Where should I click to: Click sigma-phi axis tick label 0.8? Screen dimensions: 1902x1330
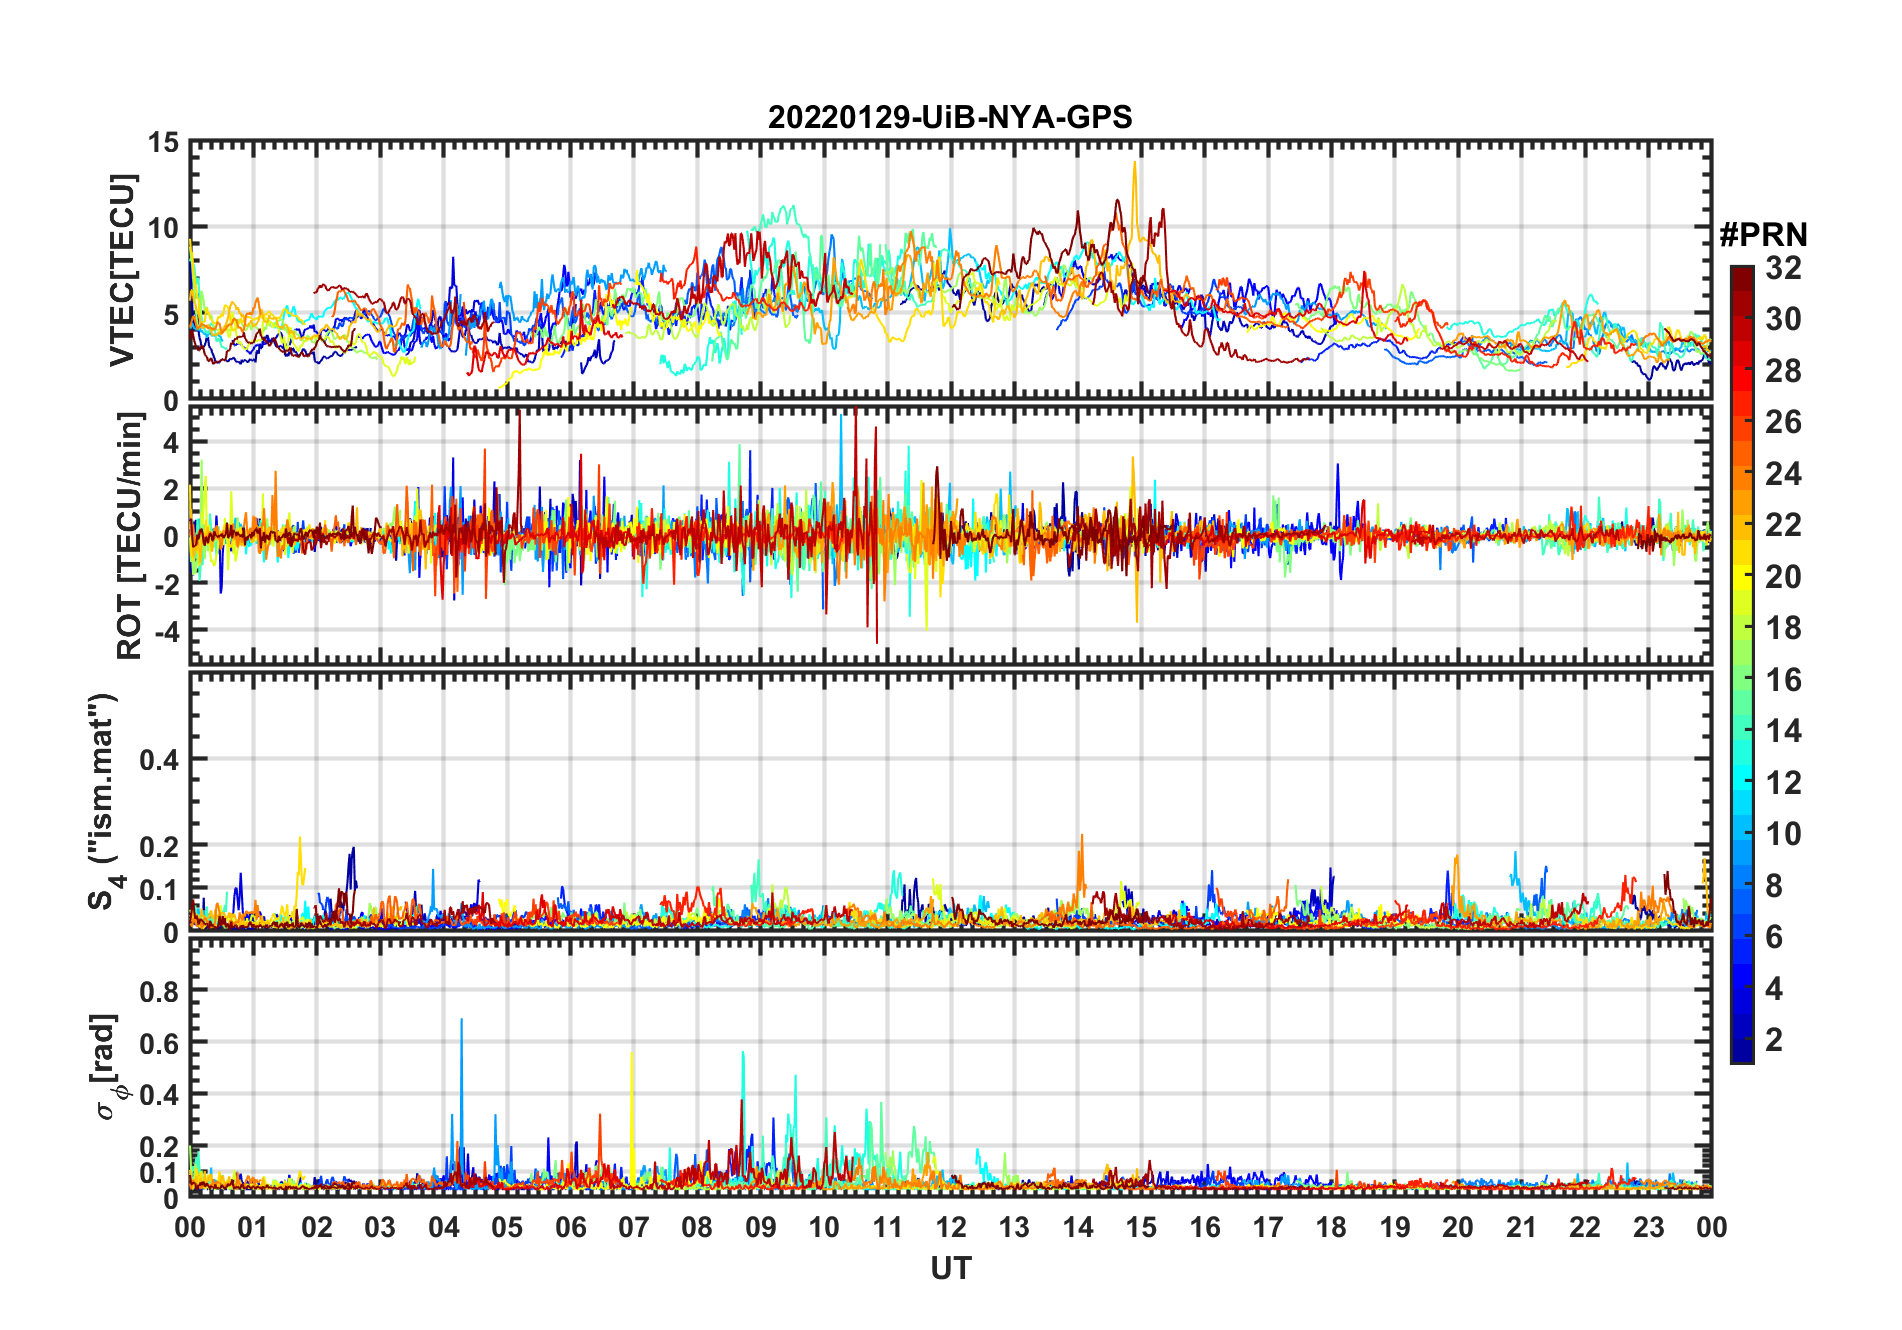(160, 991)
